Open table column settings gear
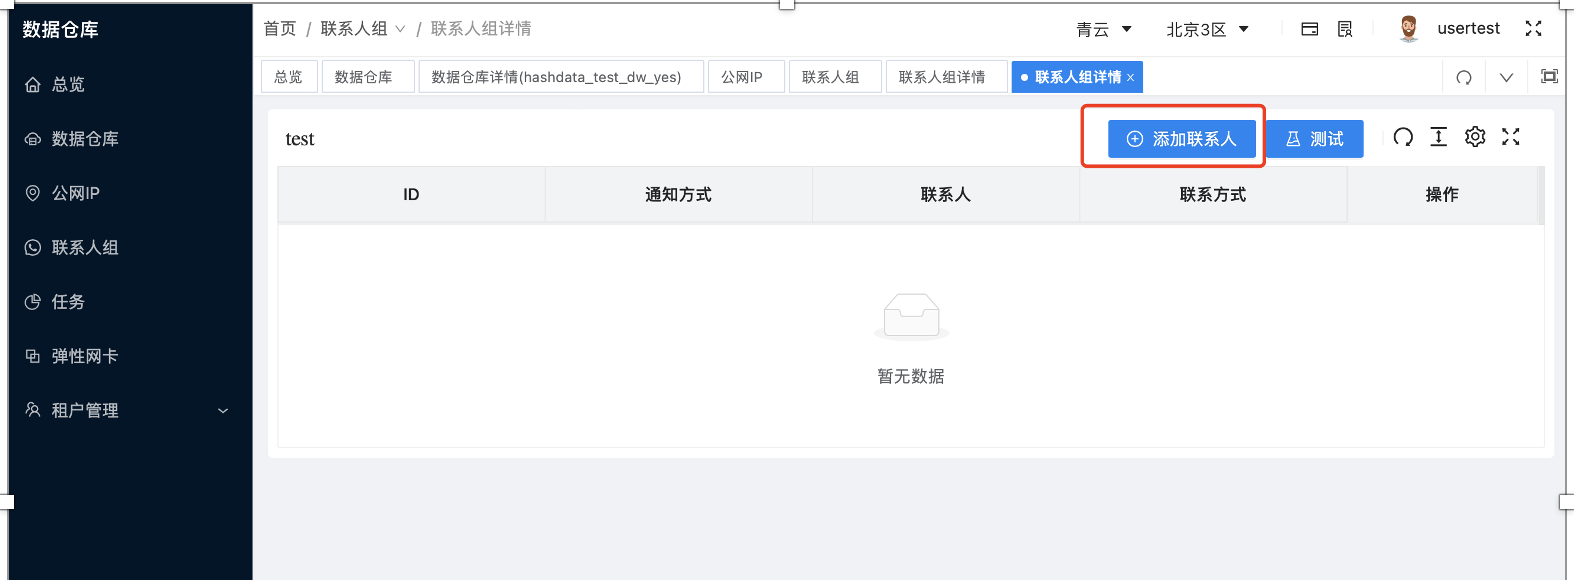1574x580 pixels. (x=1475, y=137)
